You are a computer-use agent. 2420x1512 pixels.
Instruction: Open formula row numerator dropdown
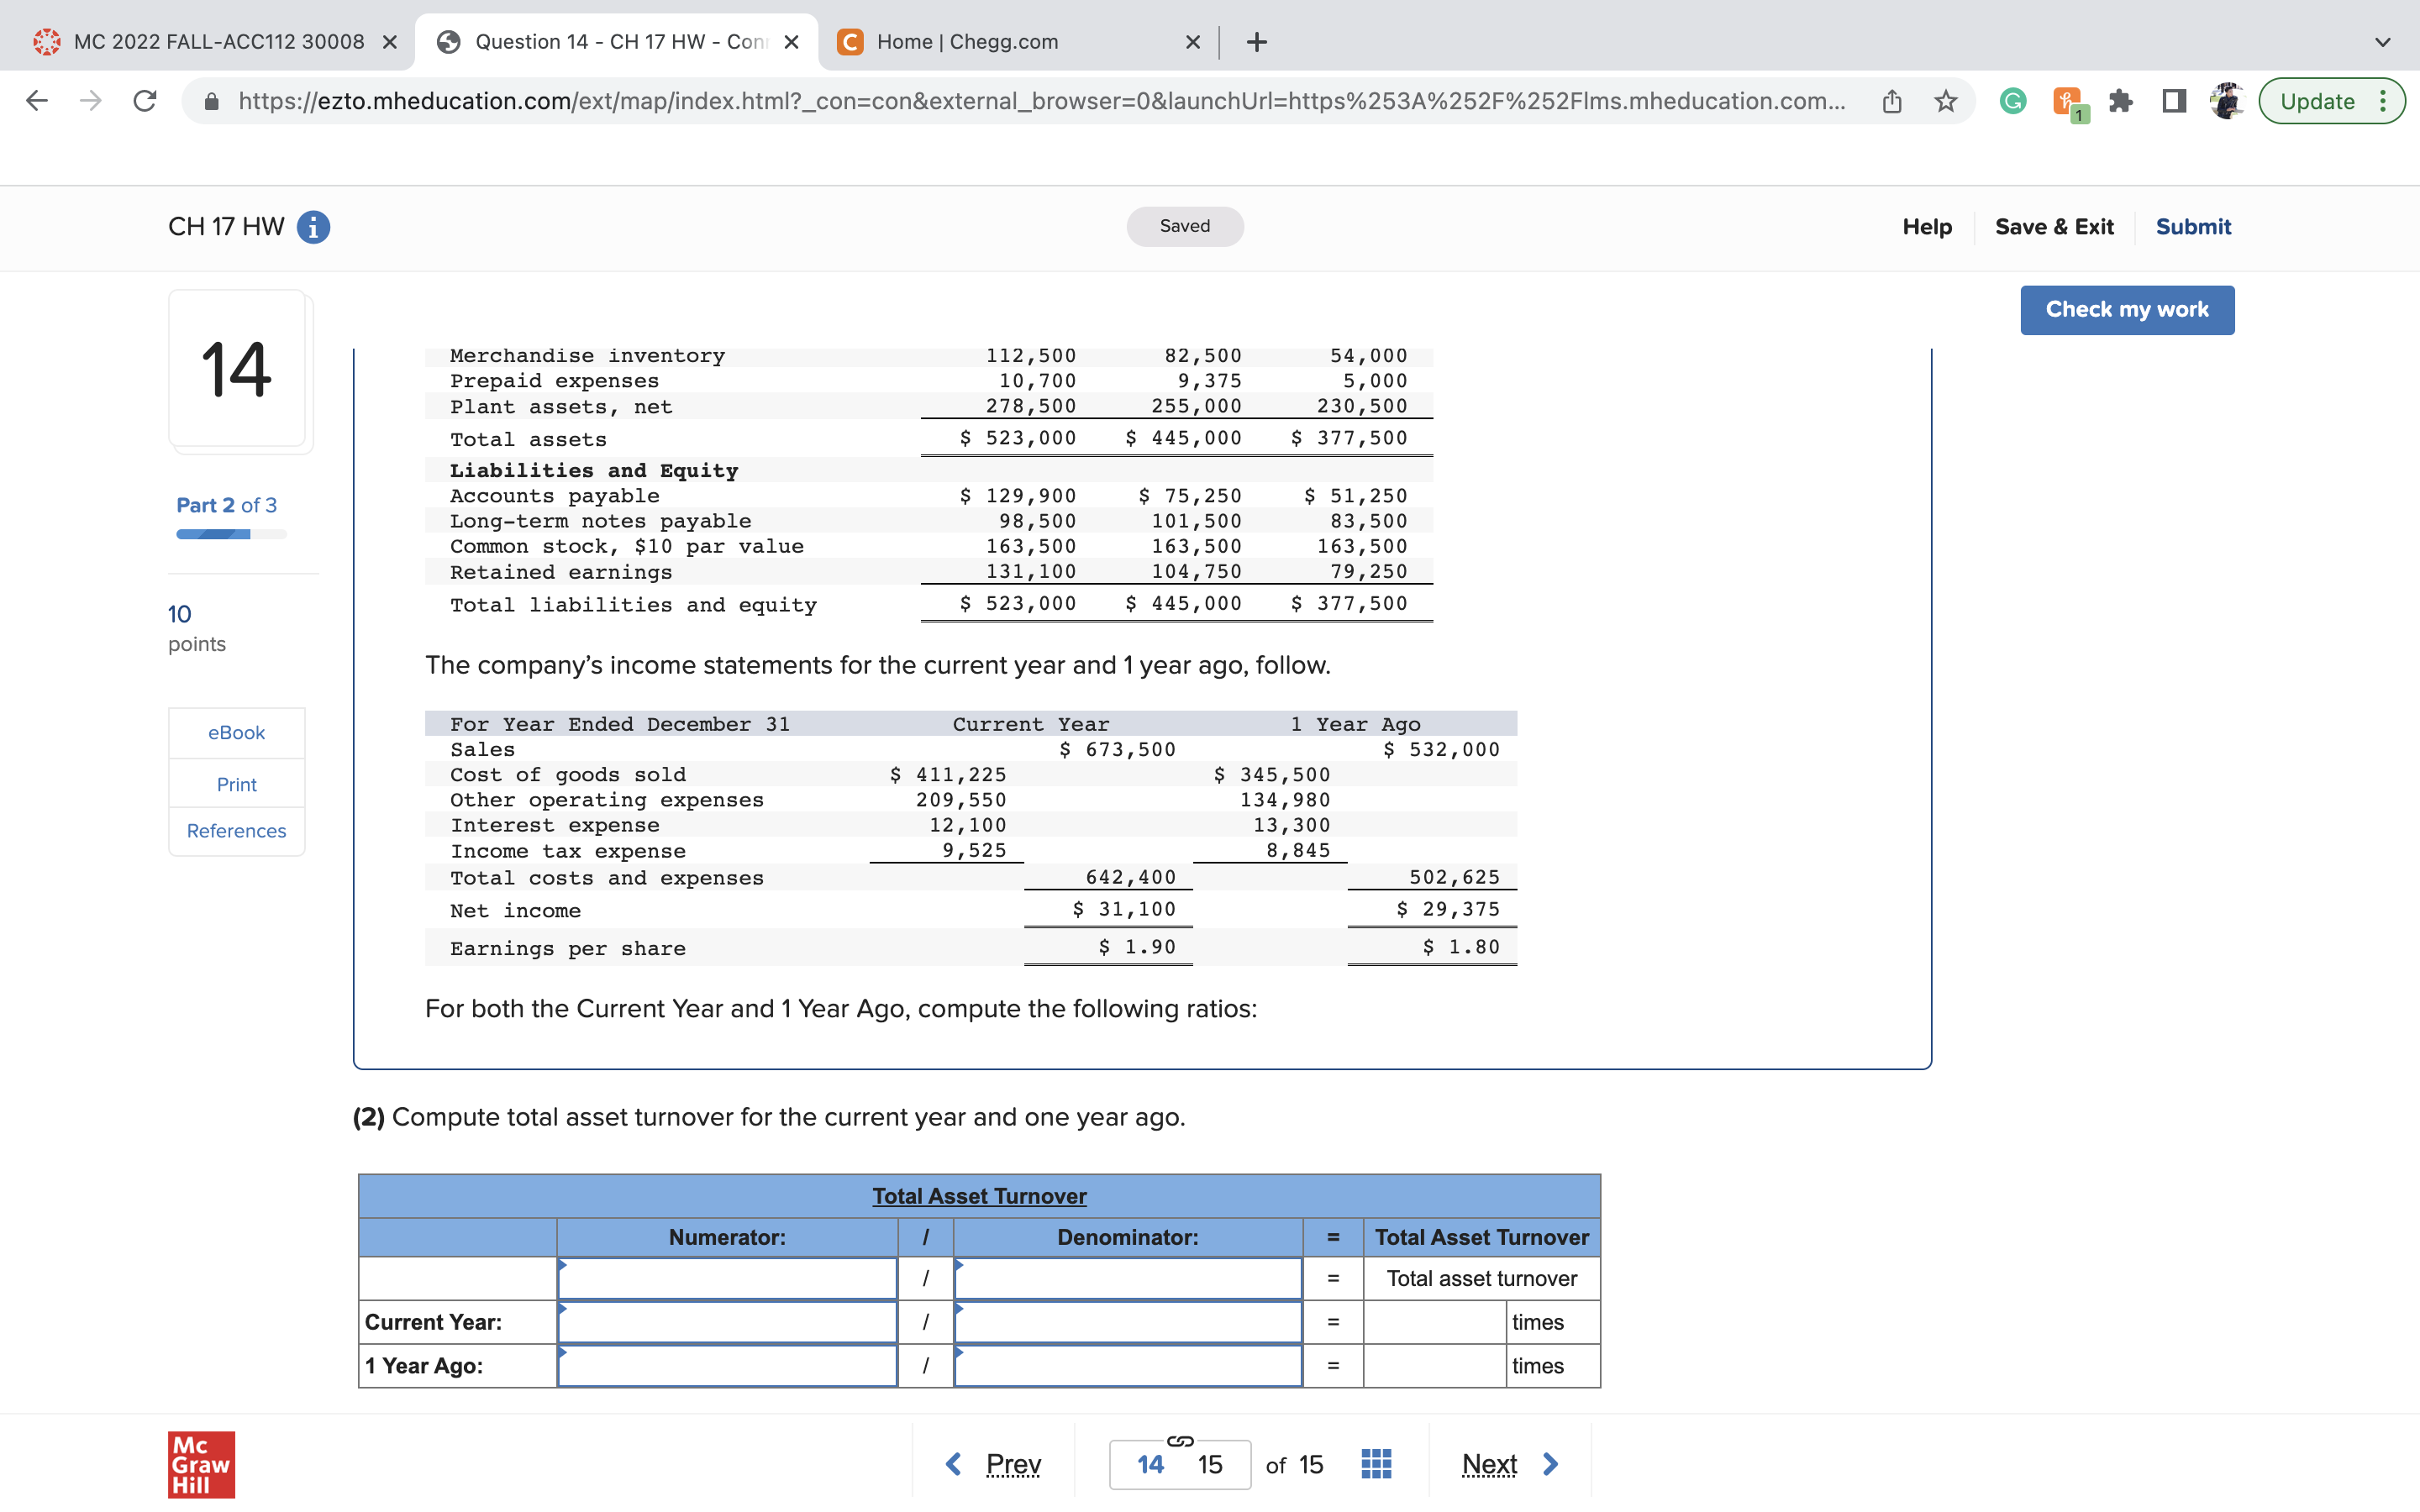tap(727, 1279)
